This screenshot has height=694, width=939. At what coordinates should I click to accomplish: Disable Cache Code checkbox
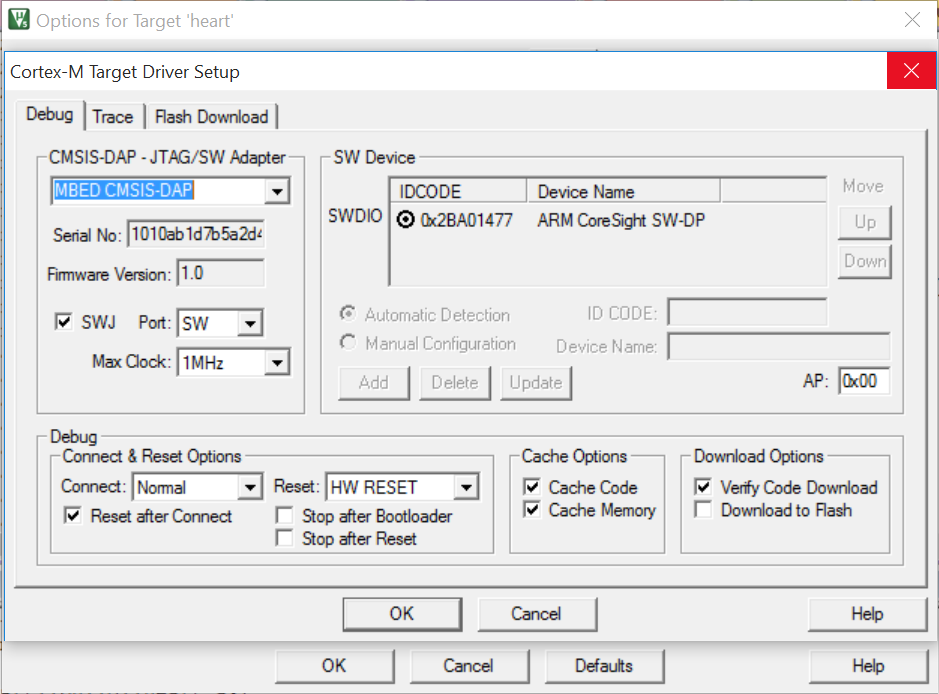(x=532, y=488)
